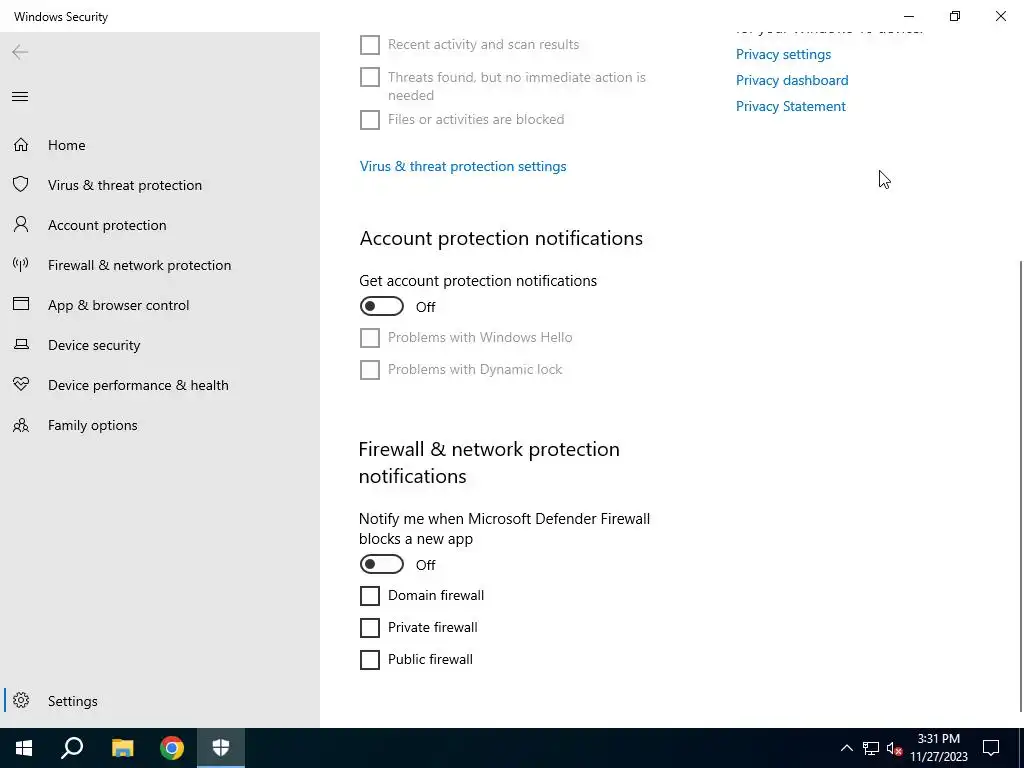The width and height of the screenshot is (1024, 768).
Task: Open the Windows Start menu
Action: [x=24, y=748]
